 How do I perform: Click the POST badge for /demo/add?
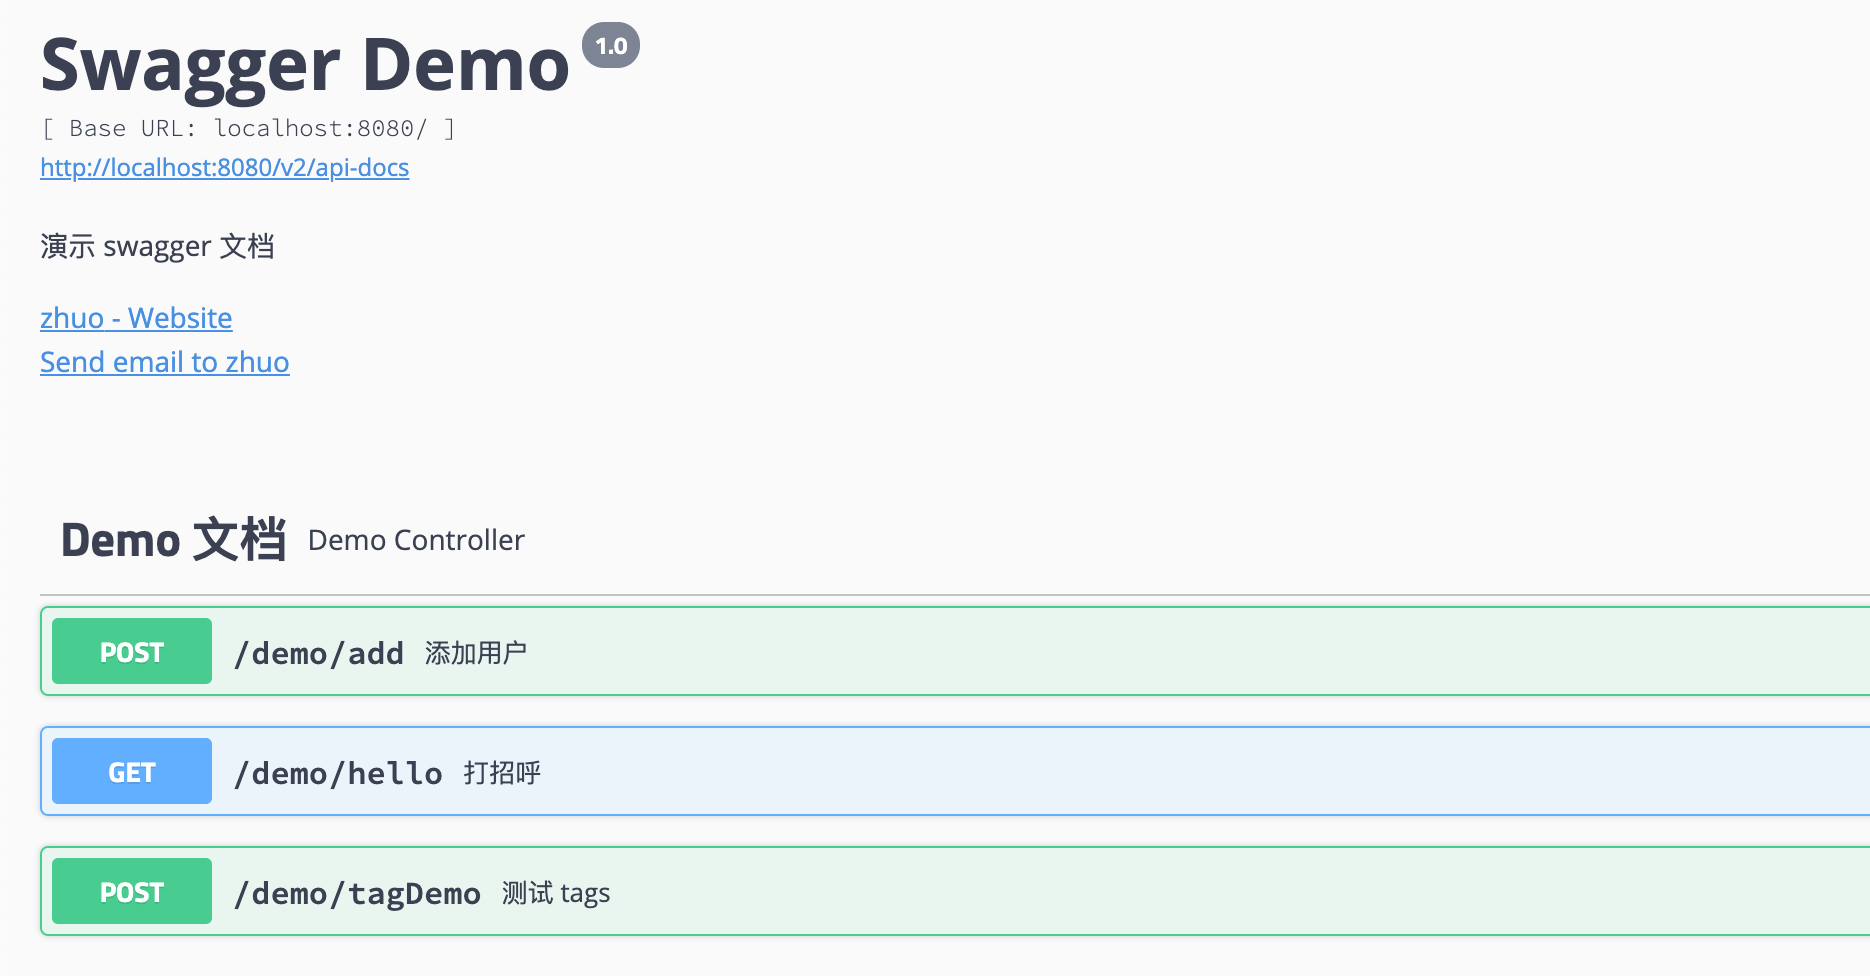coord(132,652)
